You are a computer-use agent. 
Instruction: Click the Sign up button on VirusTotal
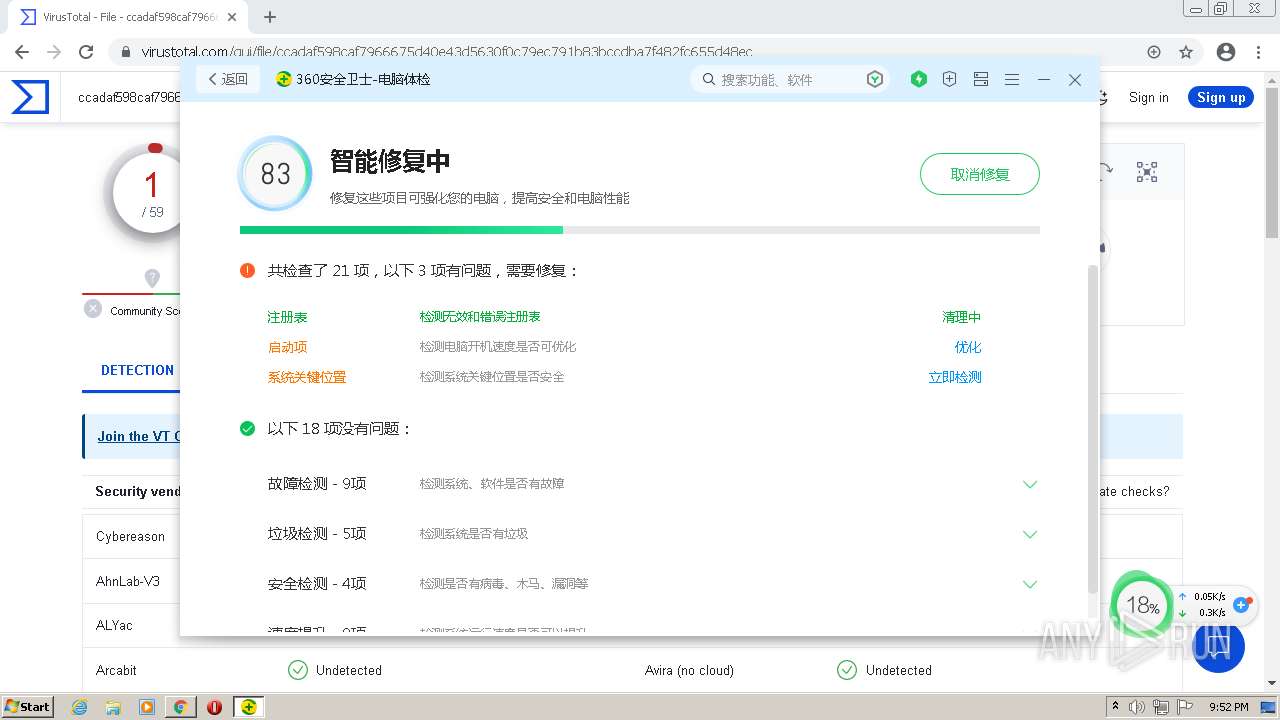(1221, 97)
